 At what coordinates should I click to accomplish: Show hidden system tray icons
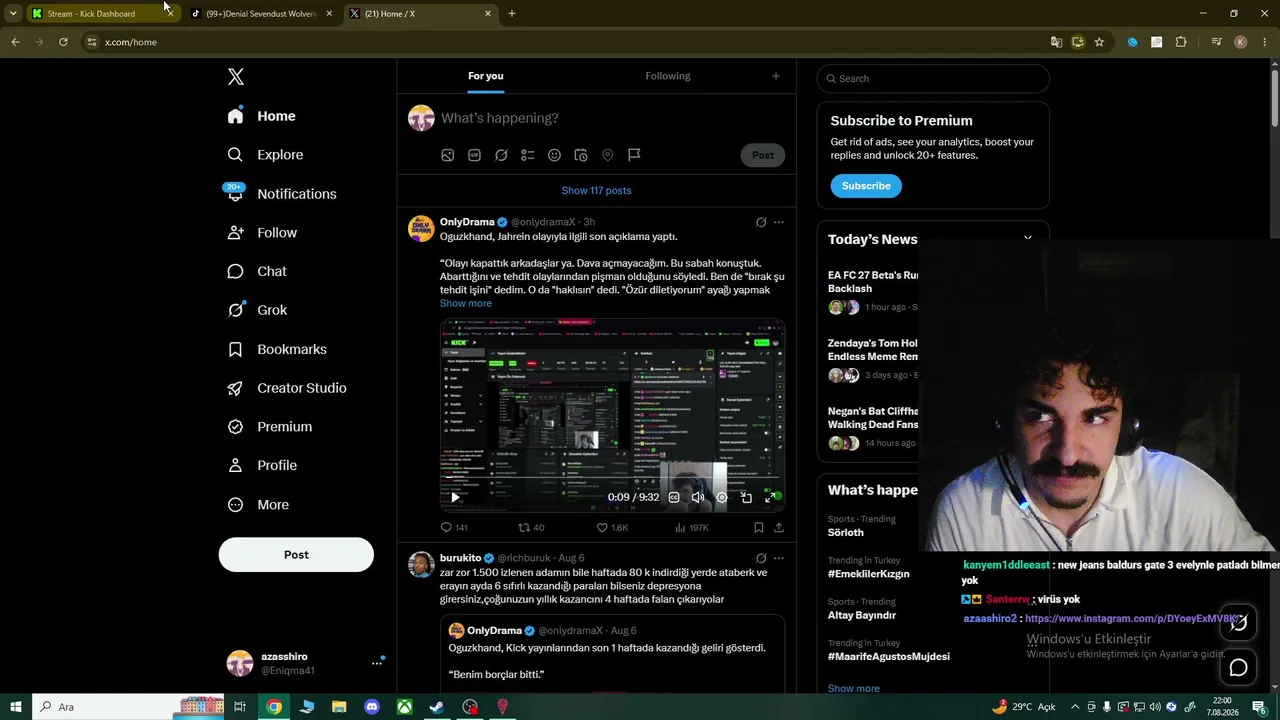[1076, 707]
